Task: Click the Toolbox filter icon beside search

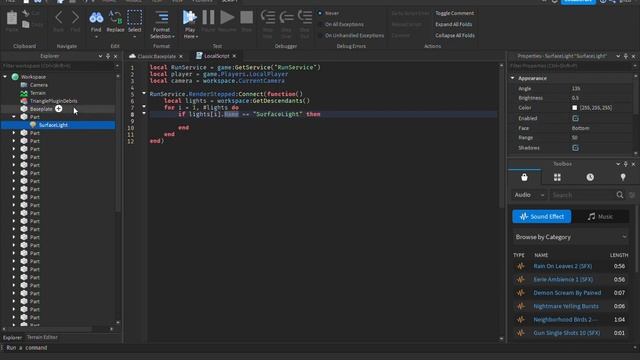Action: pyautogui.click(x=632, y=195)
